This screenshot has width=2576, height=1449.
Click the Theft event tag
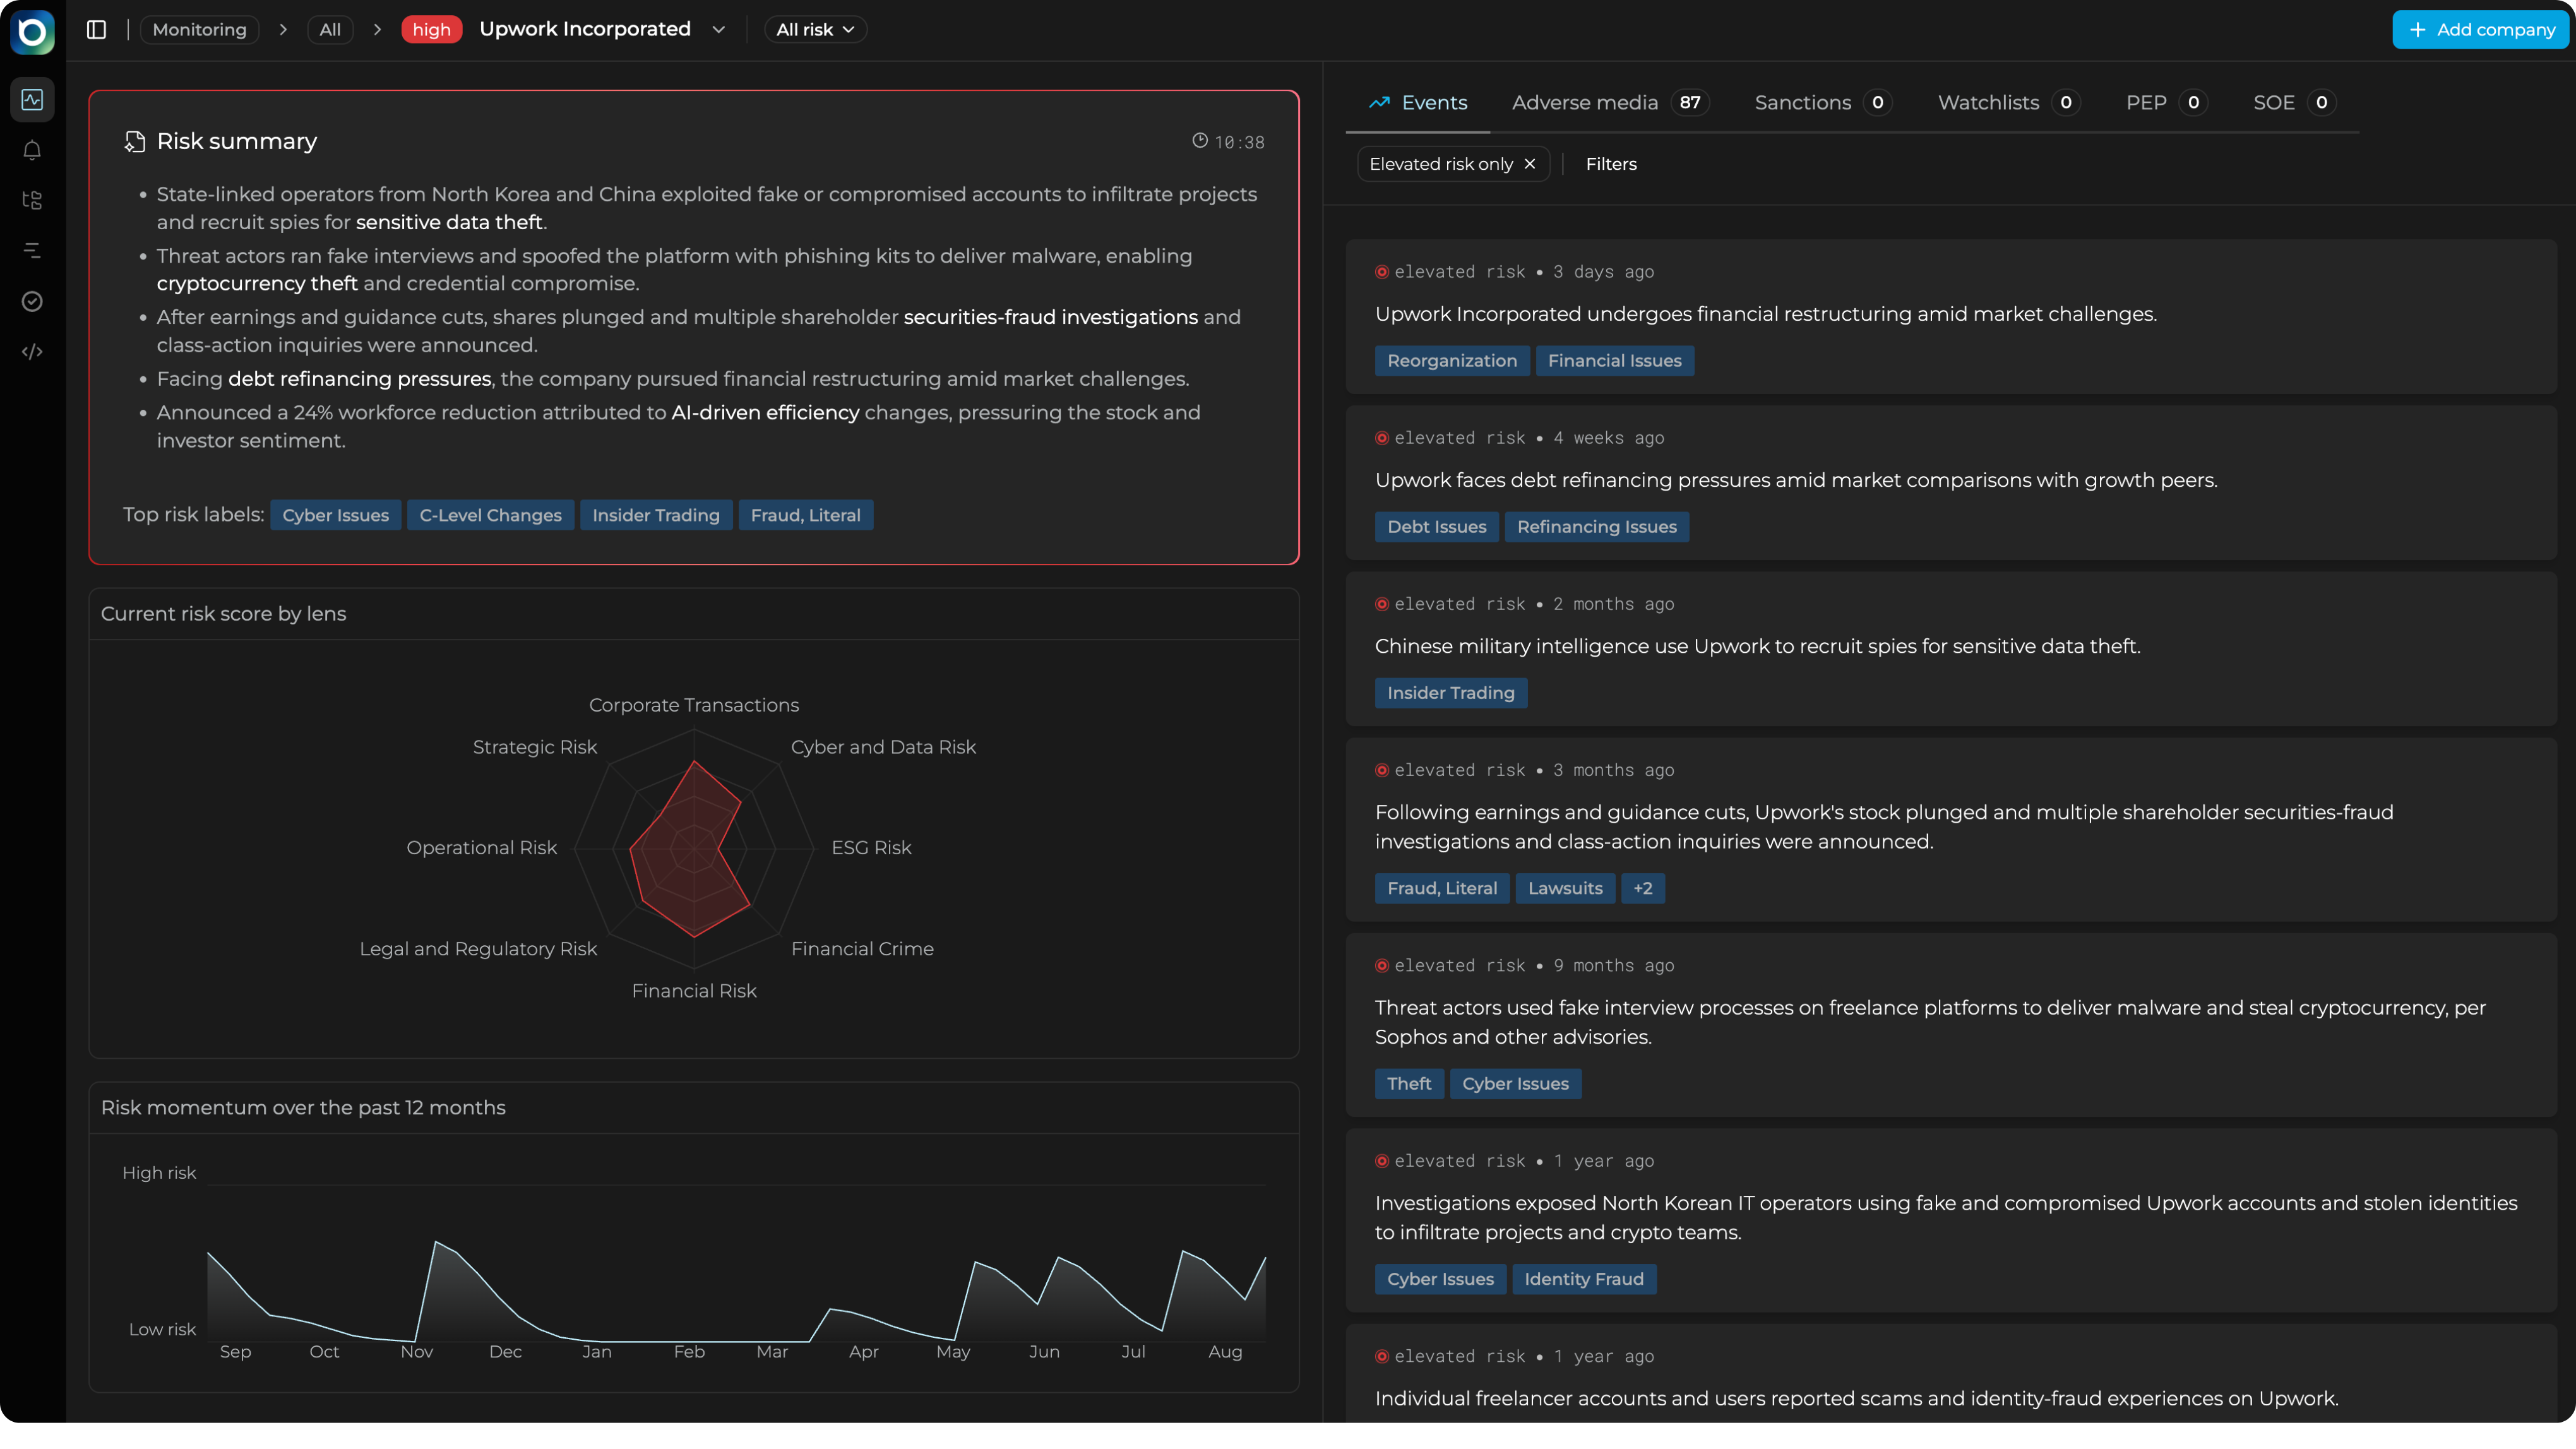coord(1409,1084)
